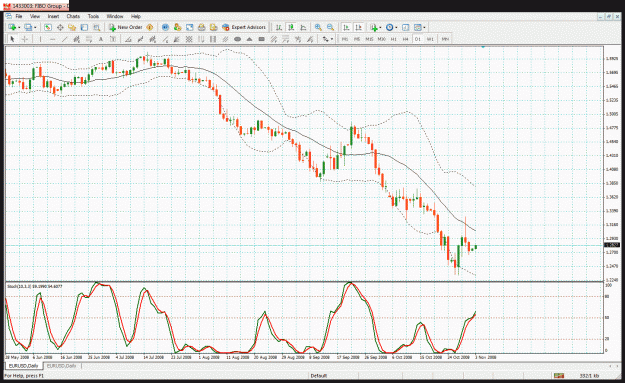The height and width of the screenshot is (383, 625).
Task: Expand the Profiles dropdown arrow
Action: (35, 27)
